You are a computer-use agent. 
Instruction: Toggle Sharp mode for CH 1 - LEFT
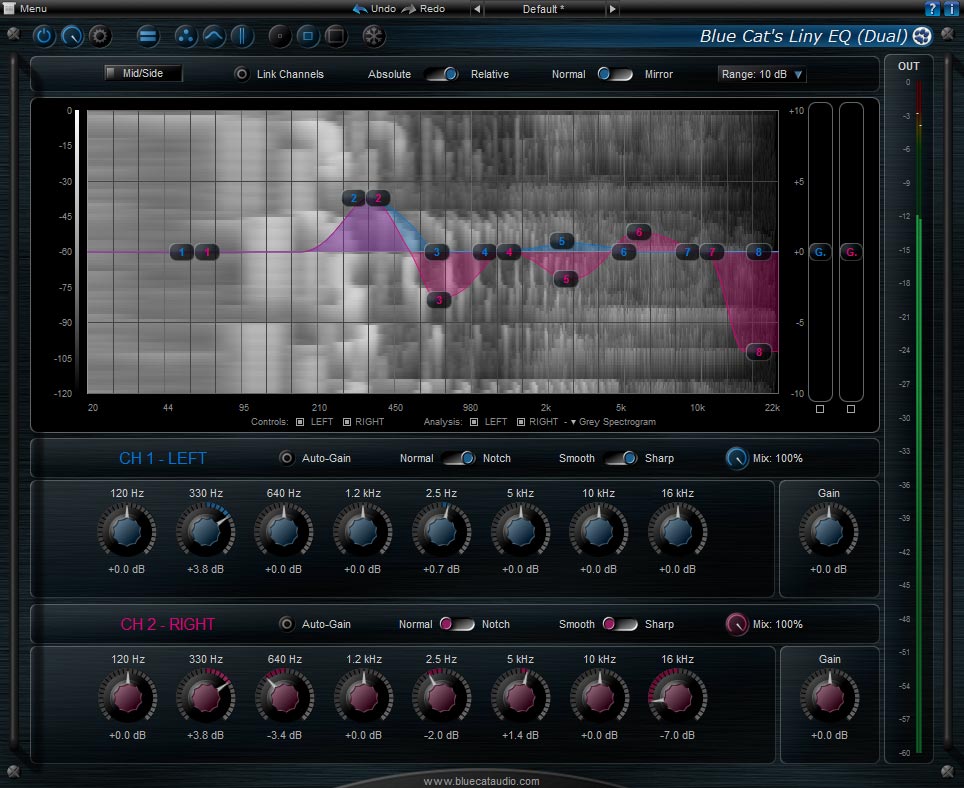[x=621, y=458]
